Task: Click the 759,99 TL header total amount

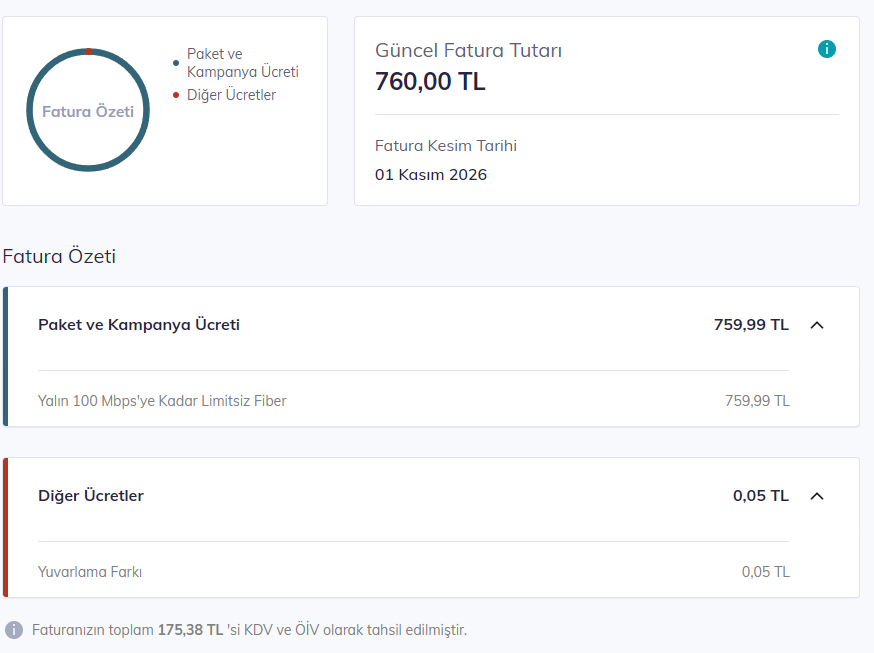Action: (751, 325)
